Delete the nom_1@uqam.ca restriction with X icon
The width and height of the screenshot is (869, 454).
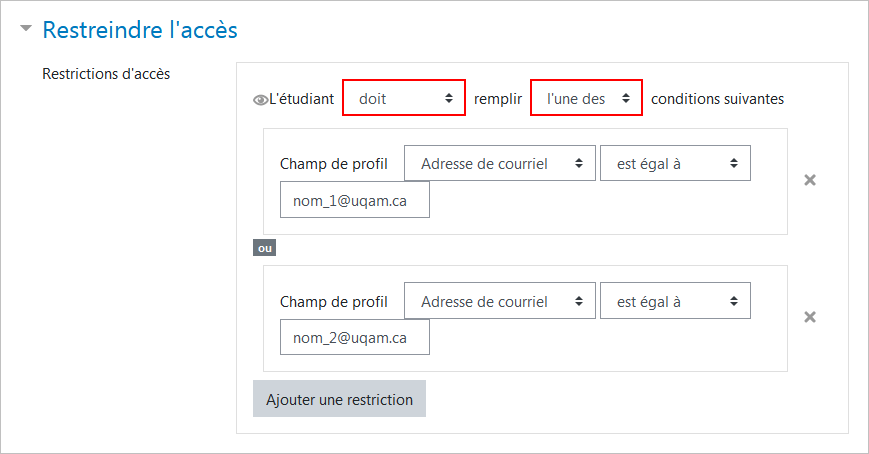[x=810, y=180]
